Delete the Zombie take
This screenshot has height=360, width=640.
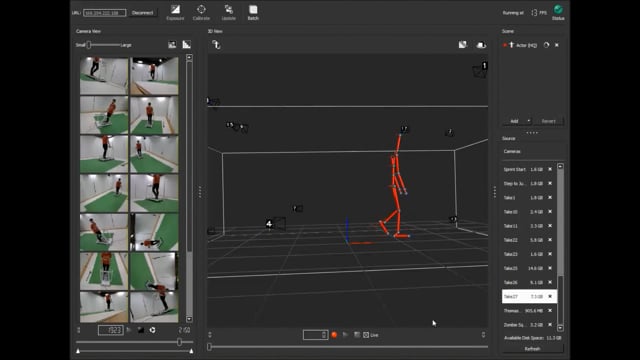coord(550,325)
